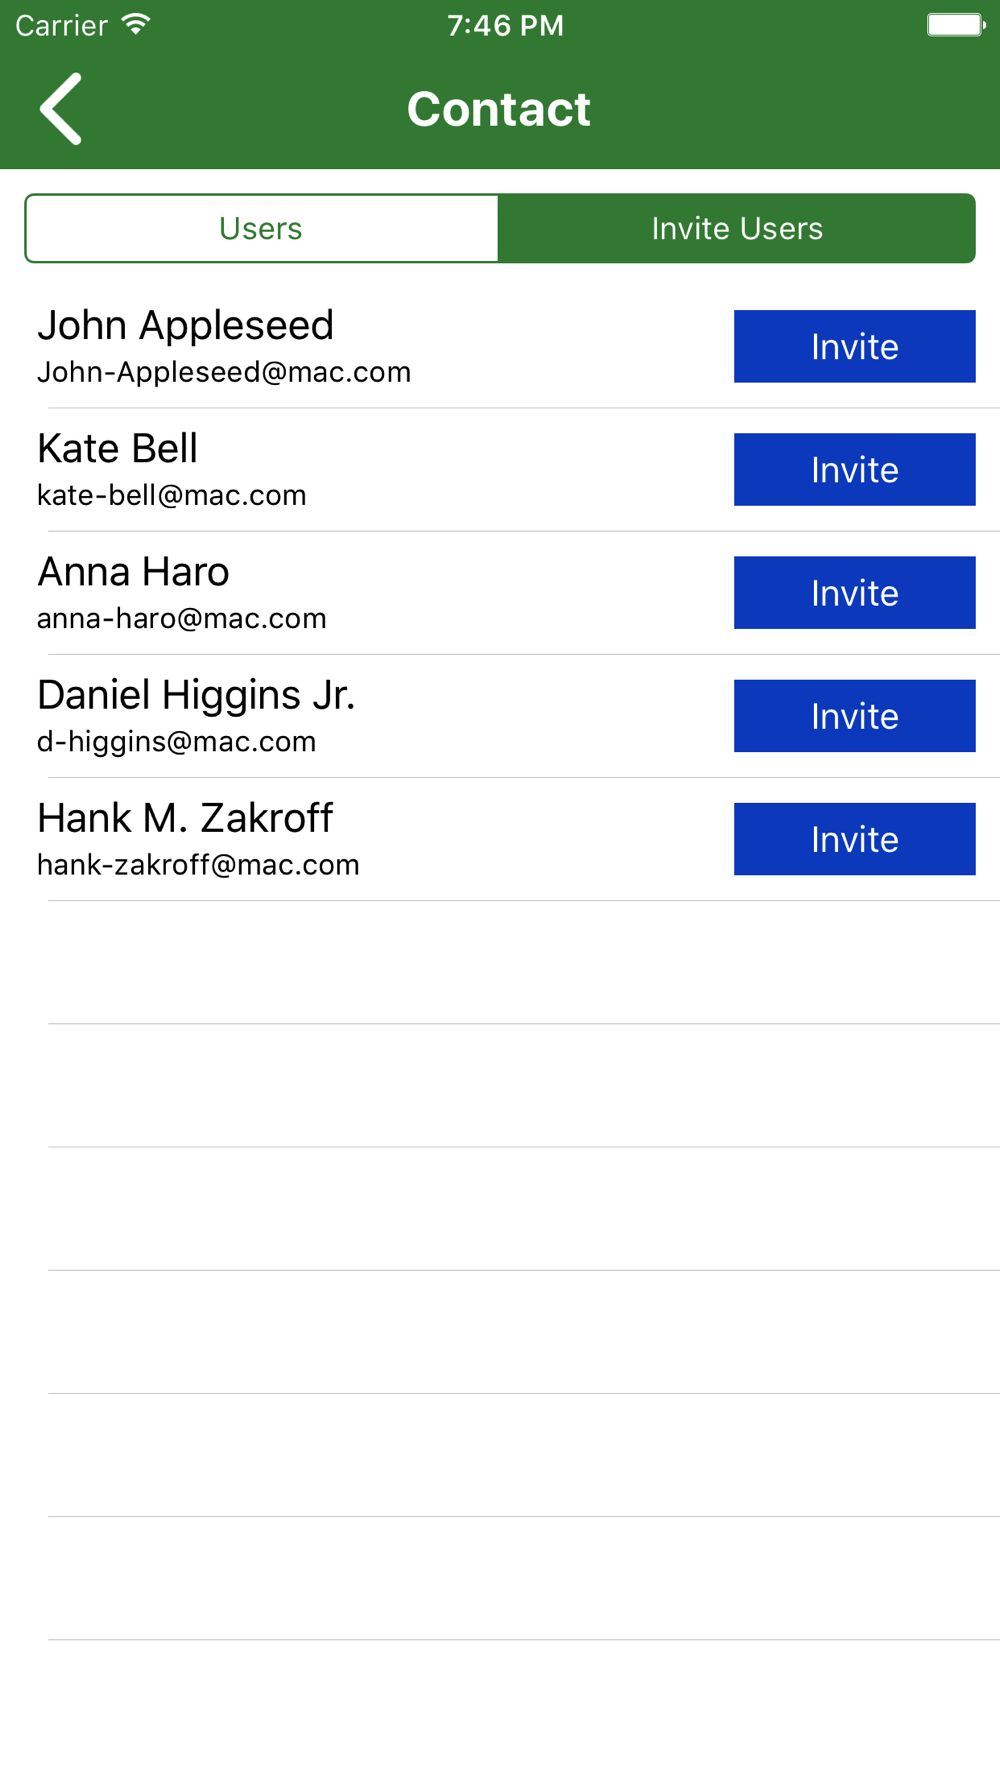Open Anna Haro's contact name

pyautogui.click(x=133, y=572)
